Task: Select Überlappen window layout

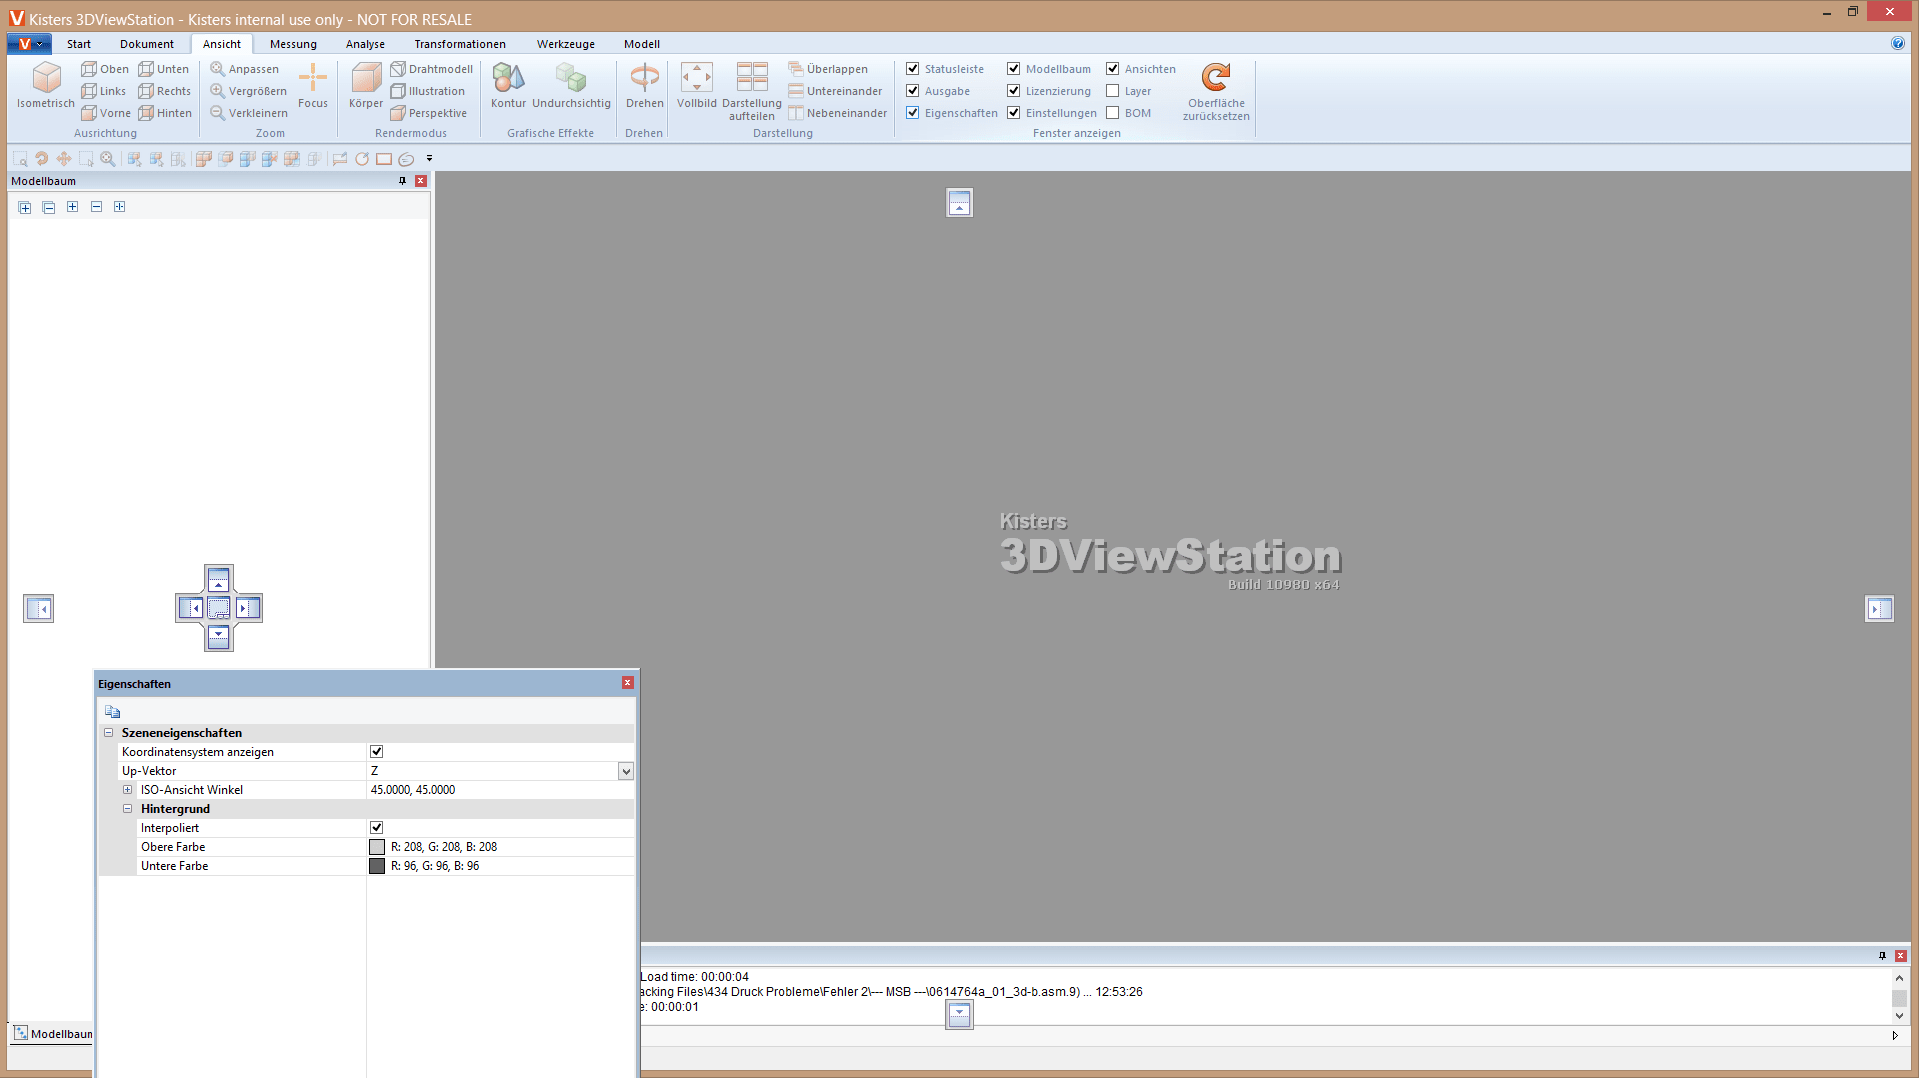Action: click(828, 69)
